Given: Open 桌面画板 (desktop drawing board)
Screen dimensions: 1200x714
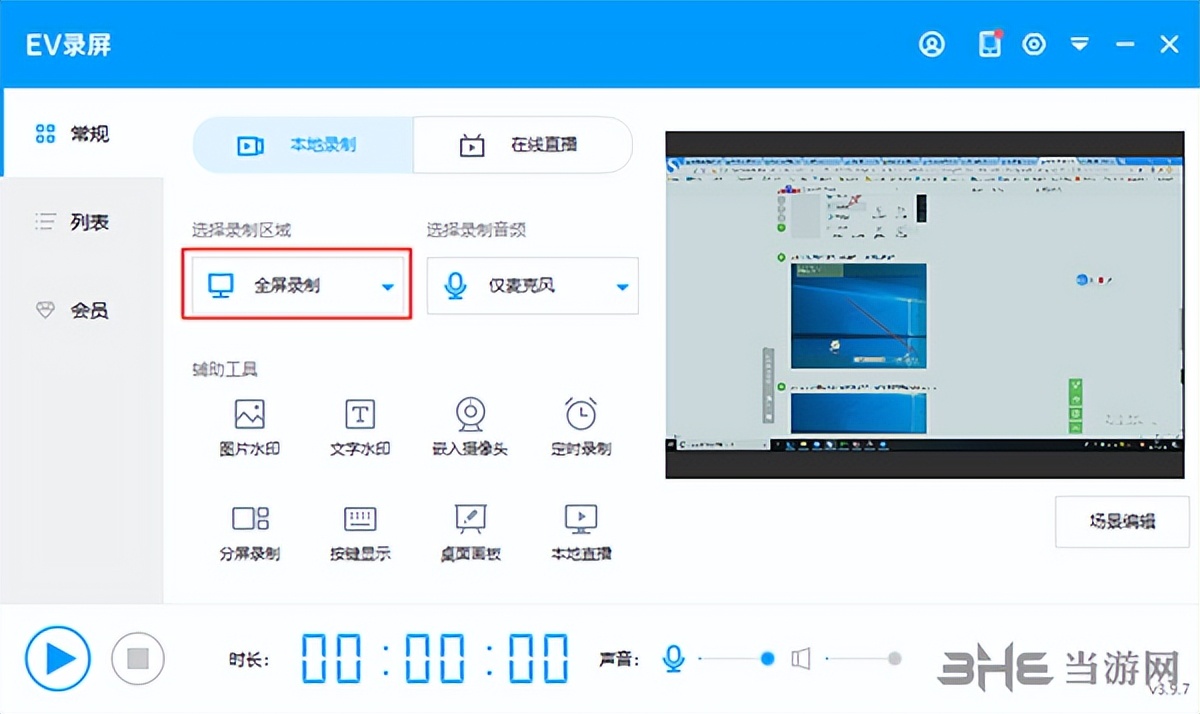Looking at the screenshot, I should (x=469, y=530).
